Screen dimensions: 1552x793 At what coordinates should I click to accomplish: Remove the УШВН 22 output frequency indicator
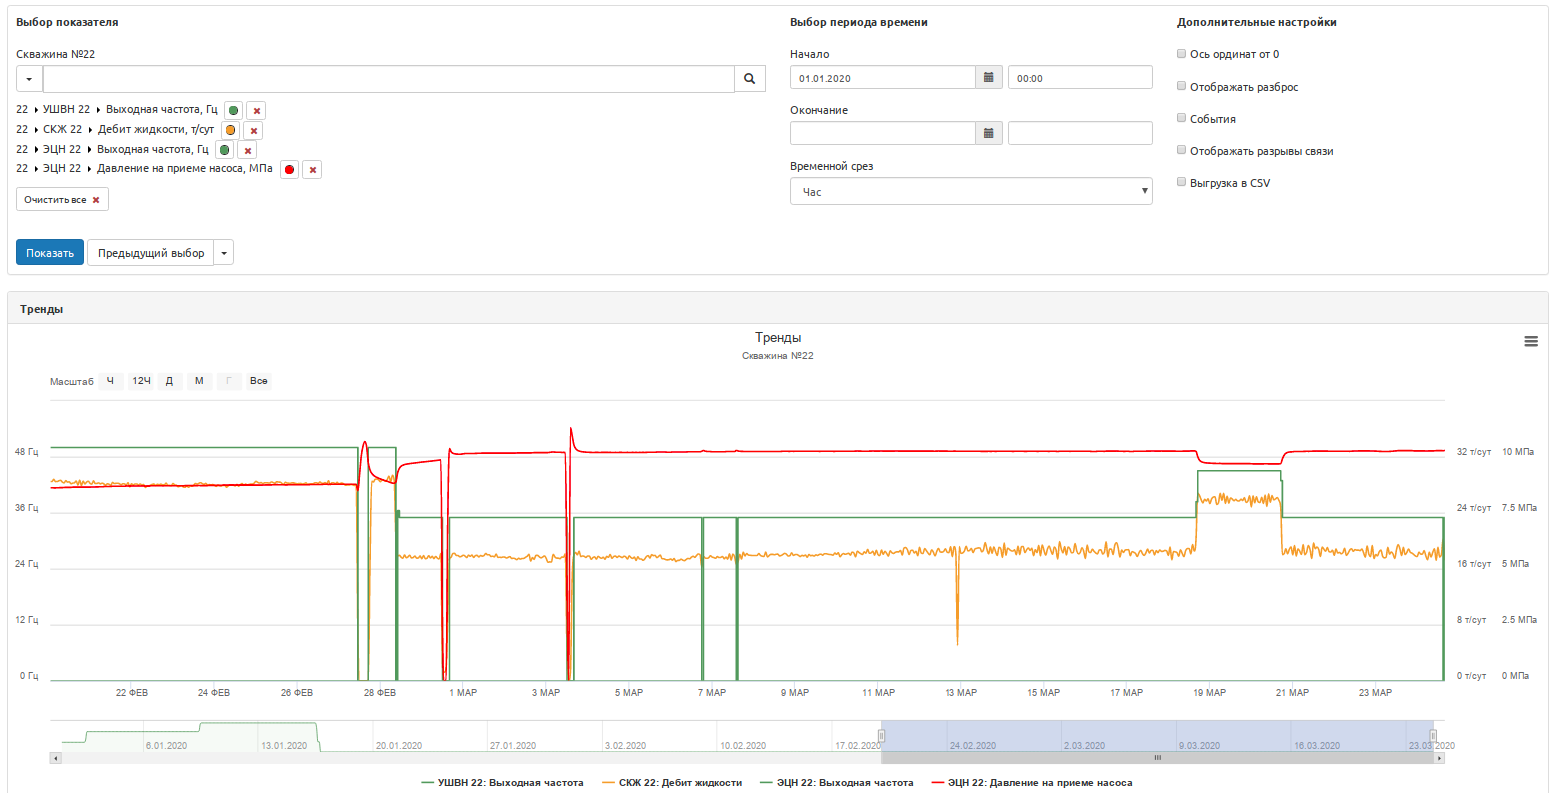[x=257, y=111]
